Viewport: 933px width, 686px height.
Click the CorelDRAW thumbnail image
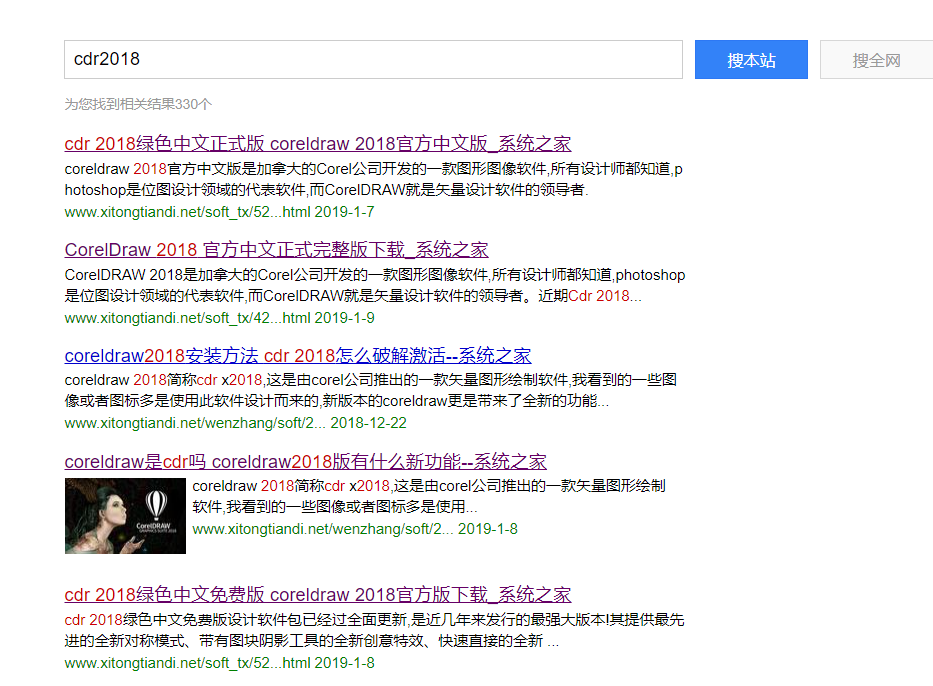click(125, 516)
